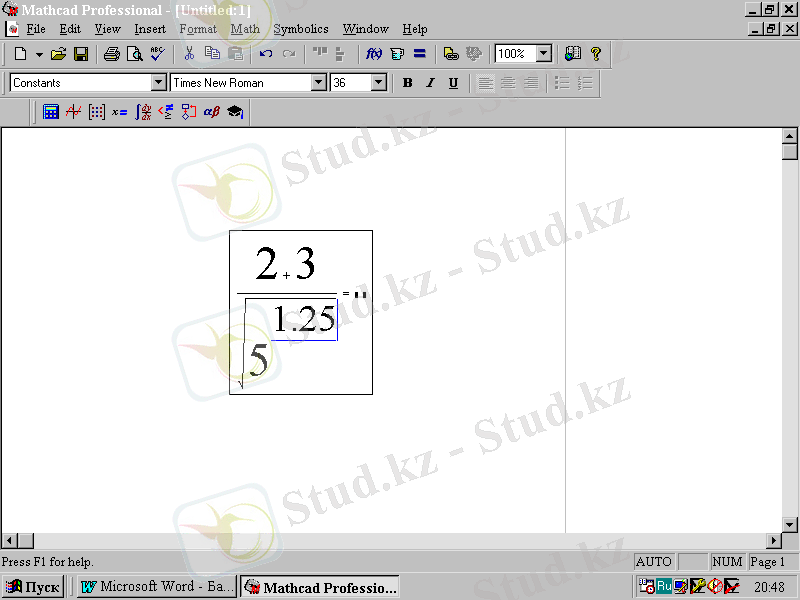Open the Calculator palette
Screen dimensions: 800x600
coord(51,112)
